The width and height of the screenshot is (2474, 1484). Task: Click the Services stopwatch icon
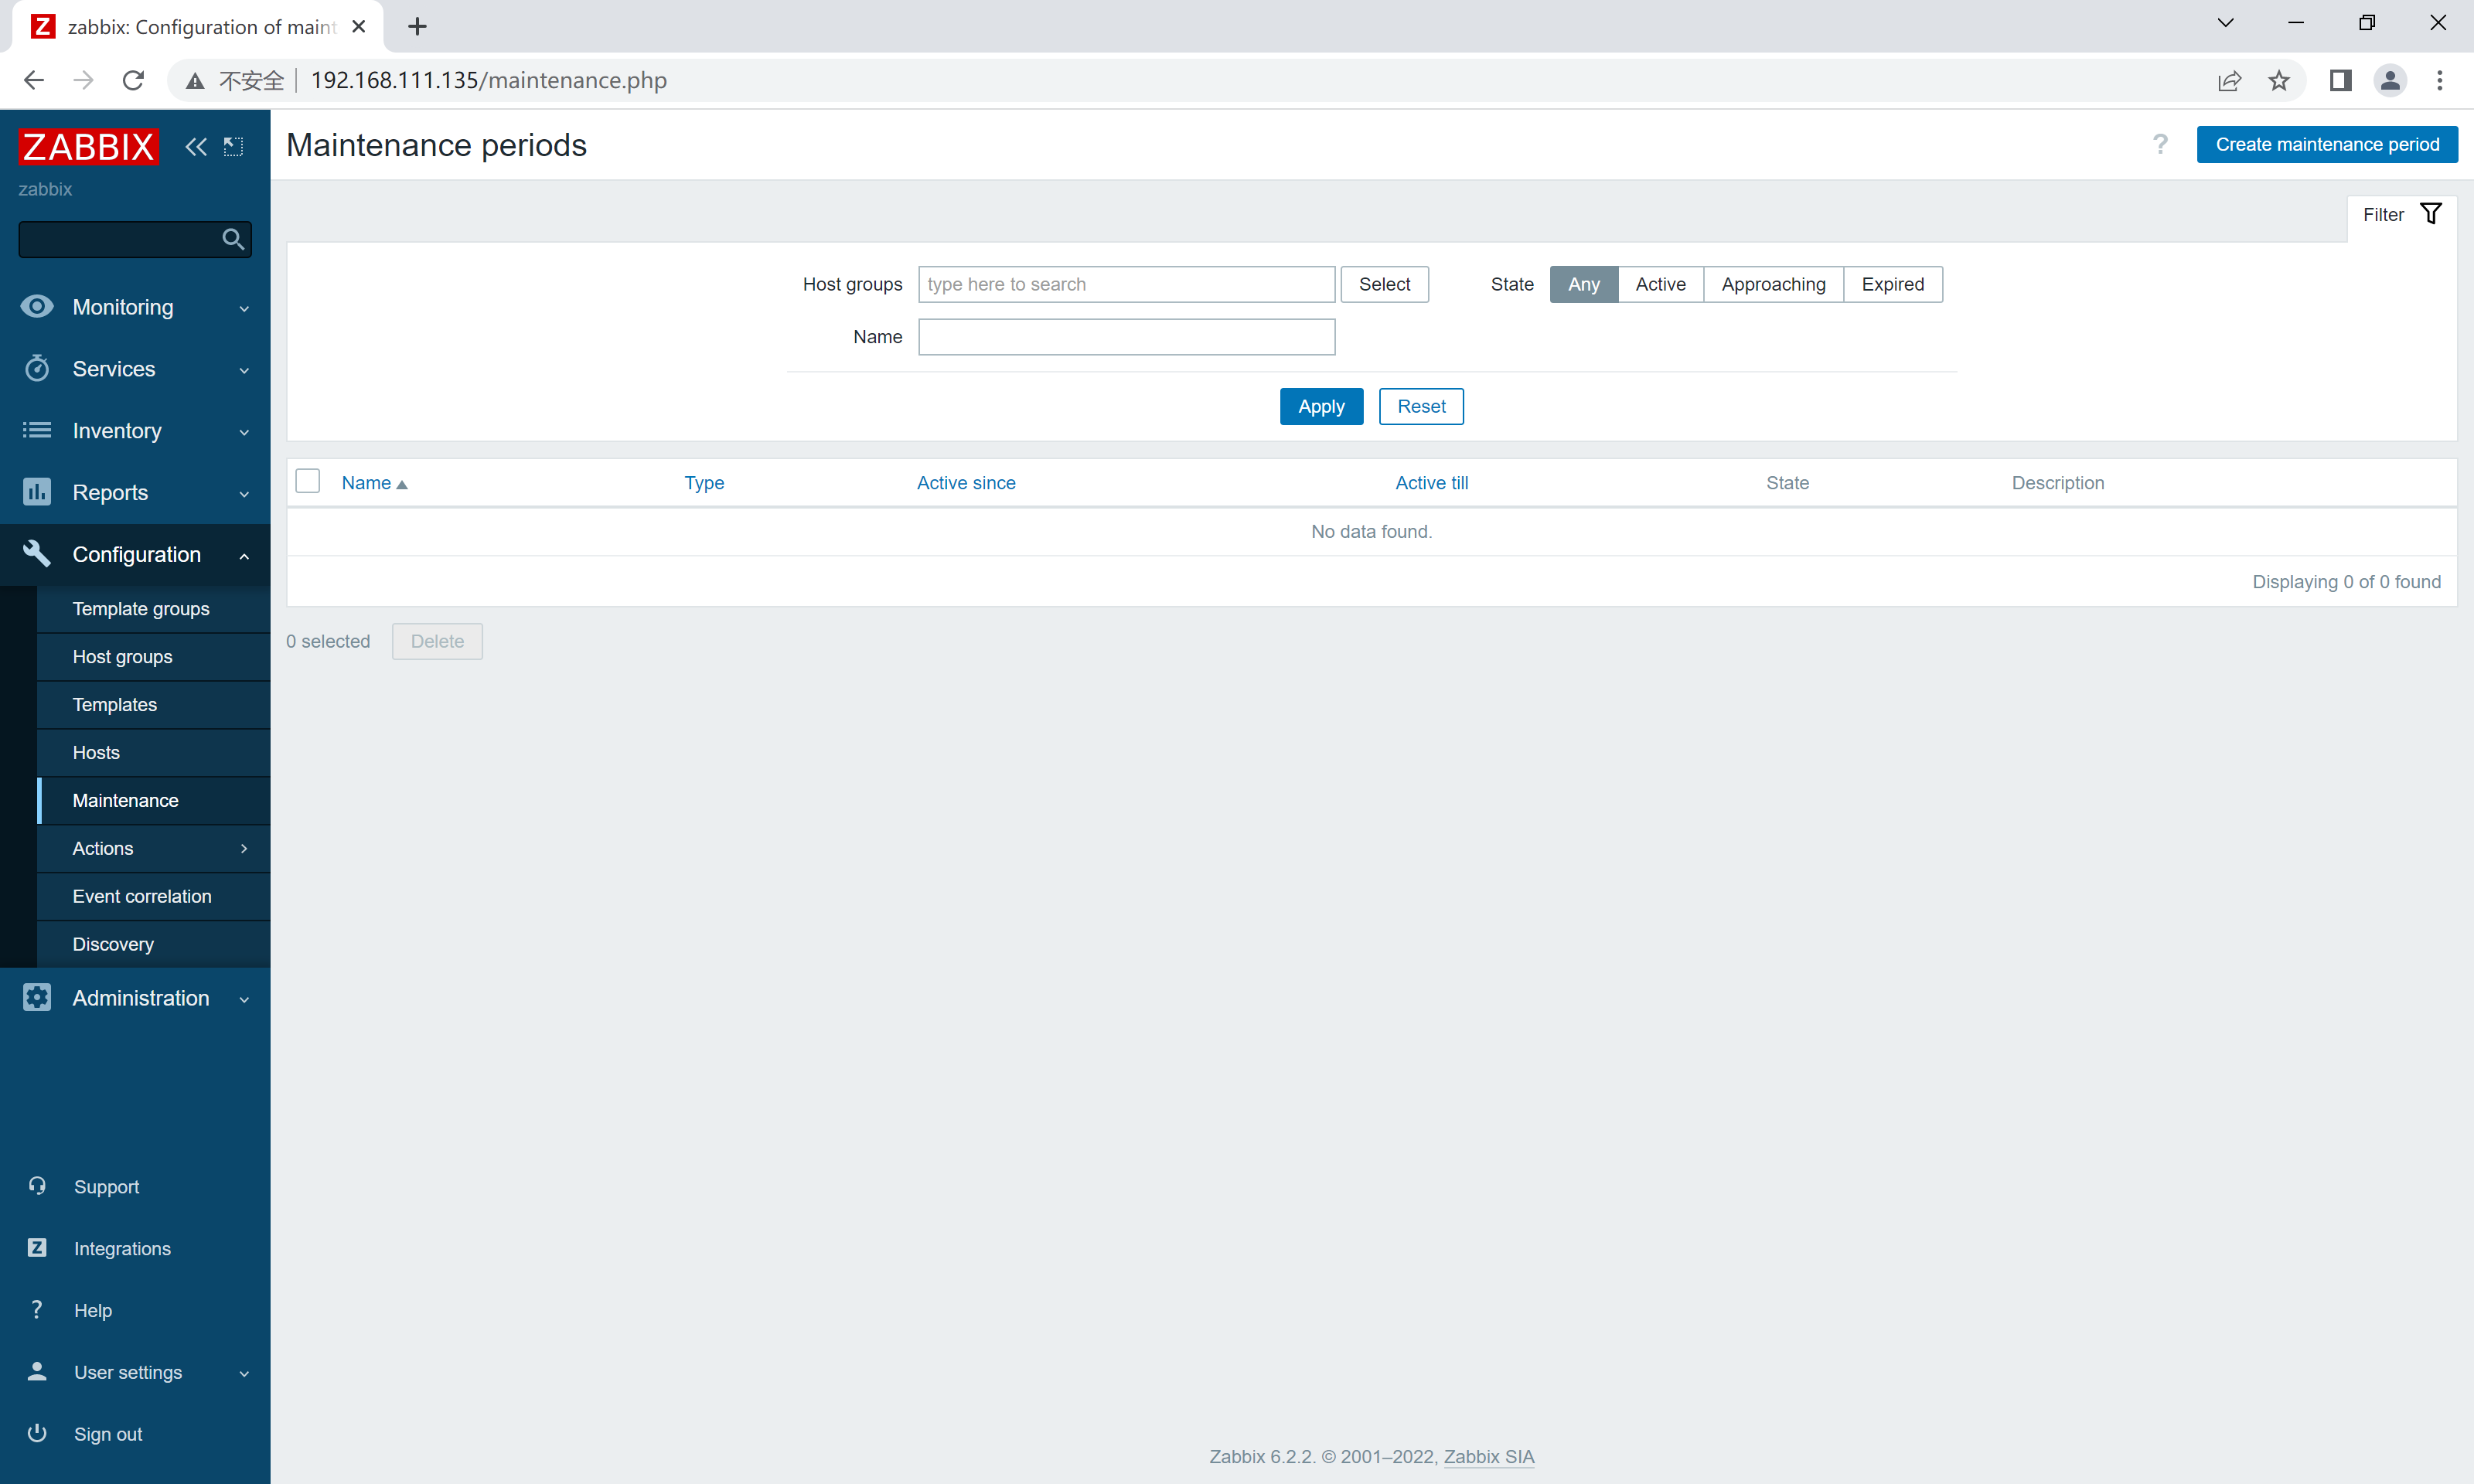point(37,368)
